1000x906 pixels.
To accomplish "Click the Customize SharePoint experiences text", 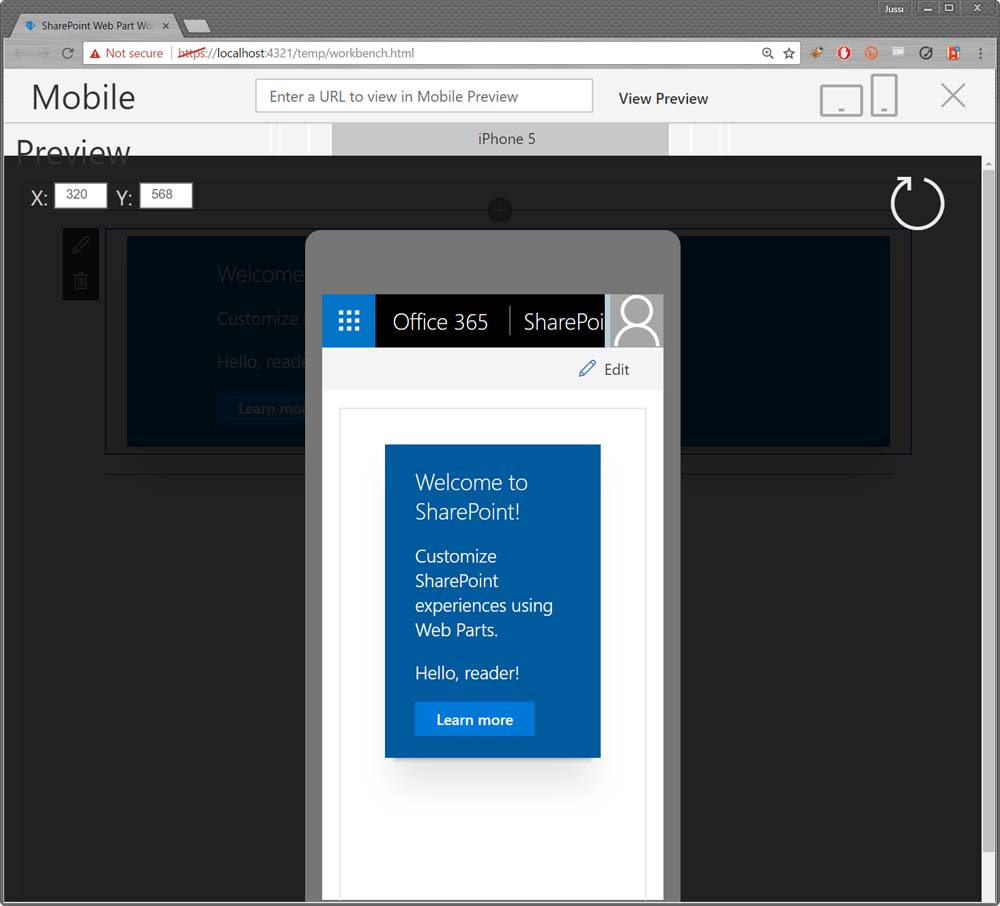I will (483, 593).
